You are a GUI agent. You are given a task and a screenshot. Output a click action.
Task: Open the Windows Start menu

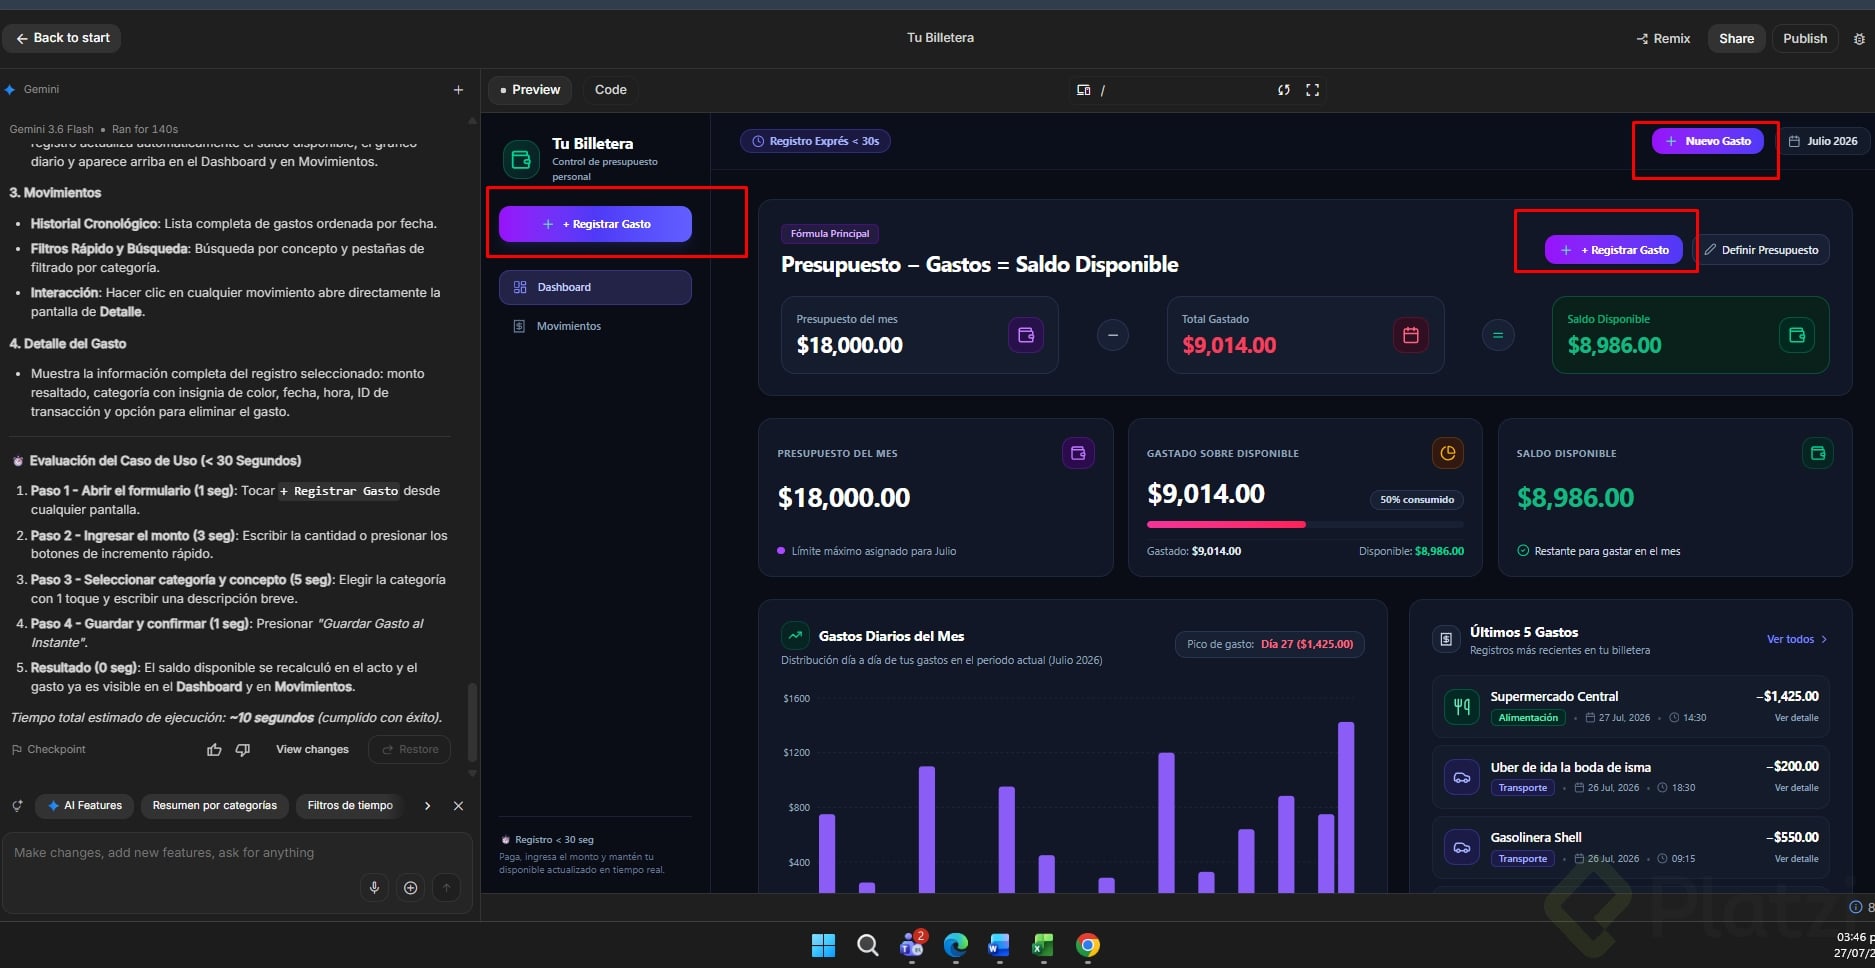[x=823, y=945]
